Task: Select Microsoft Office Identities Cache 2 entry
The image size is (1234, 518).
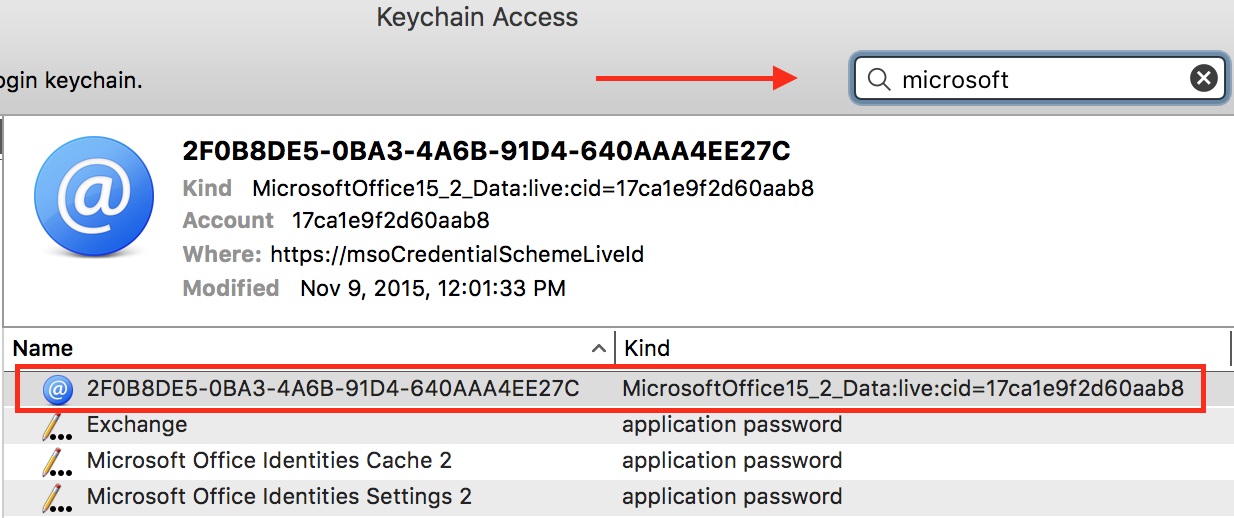Action: coord(269,461)
